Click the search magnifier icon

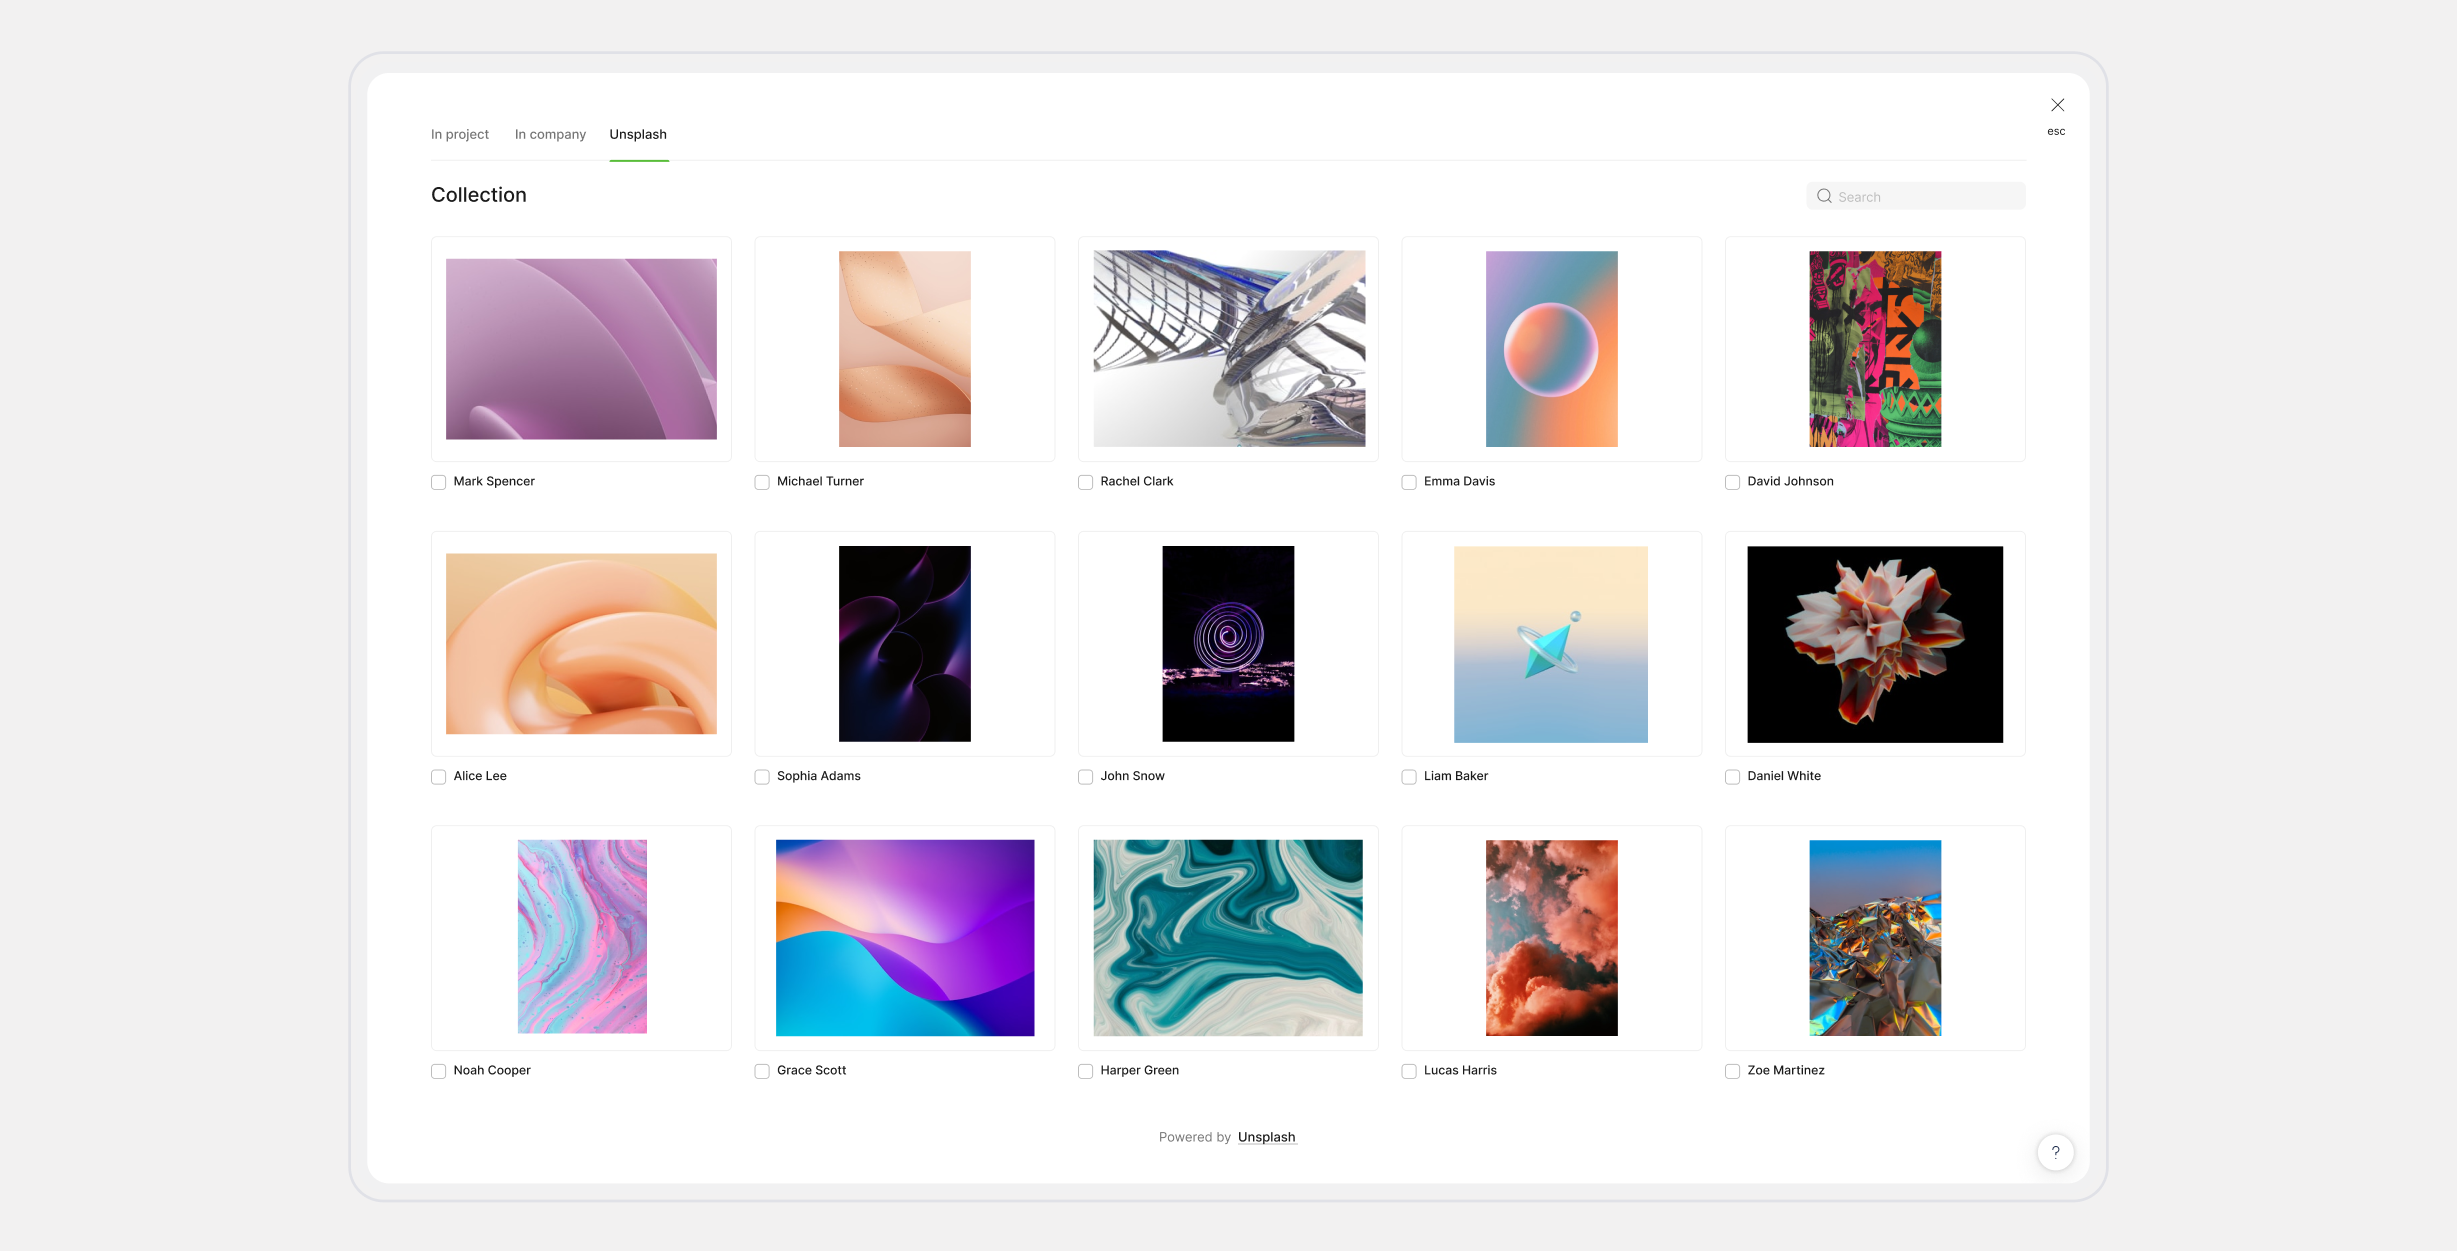pyautogui.click(x=1824, y=196)
